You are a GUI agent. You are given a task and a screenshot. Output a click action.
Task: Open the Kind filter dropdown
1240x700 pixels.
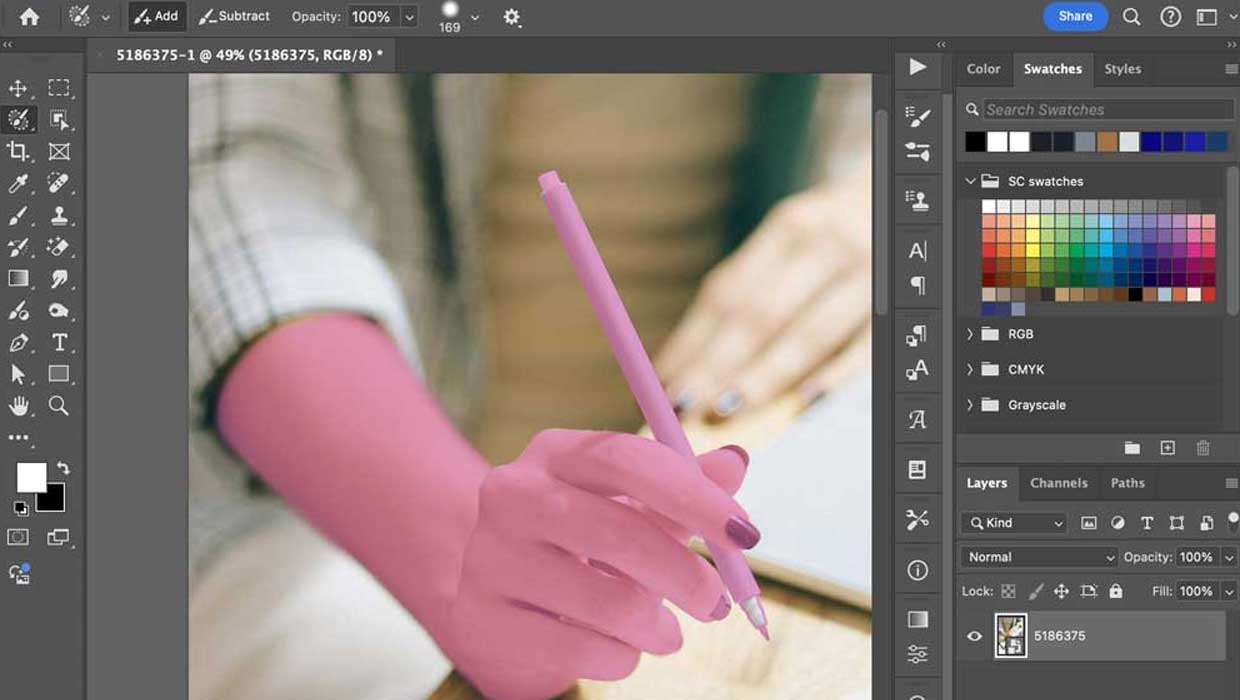[x=1014, y=523]
